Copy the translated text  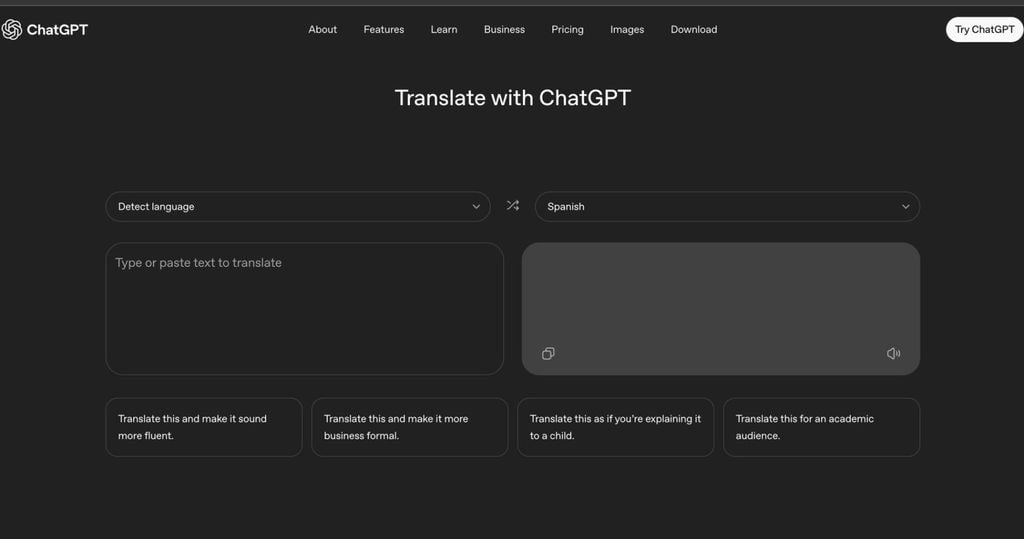(548, 353)
